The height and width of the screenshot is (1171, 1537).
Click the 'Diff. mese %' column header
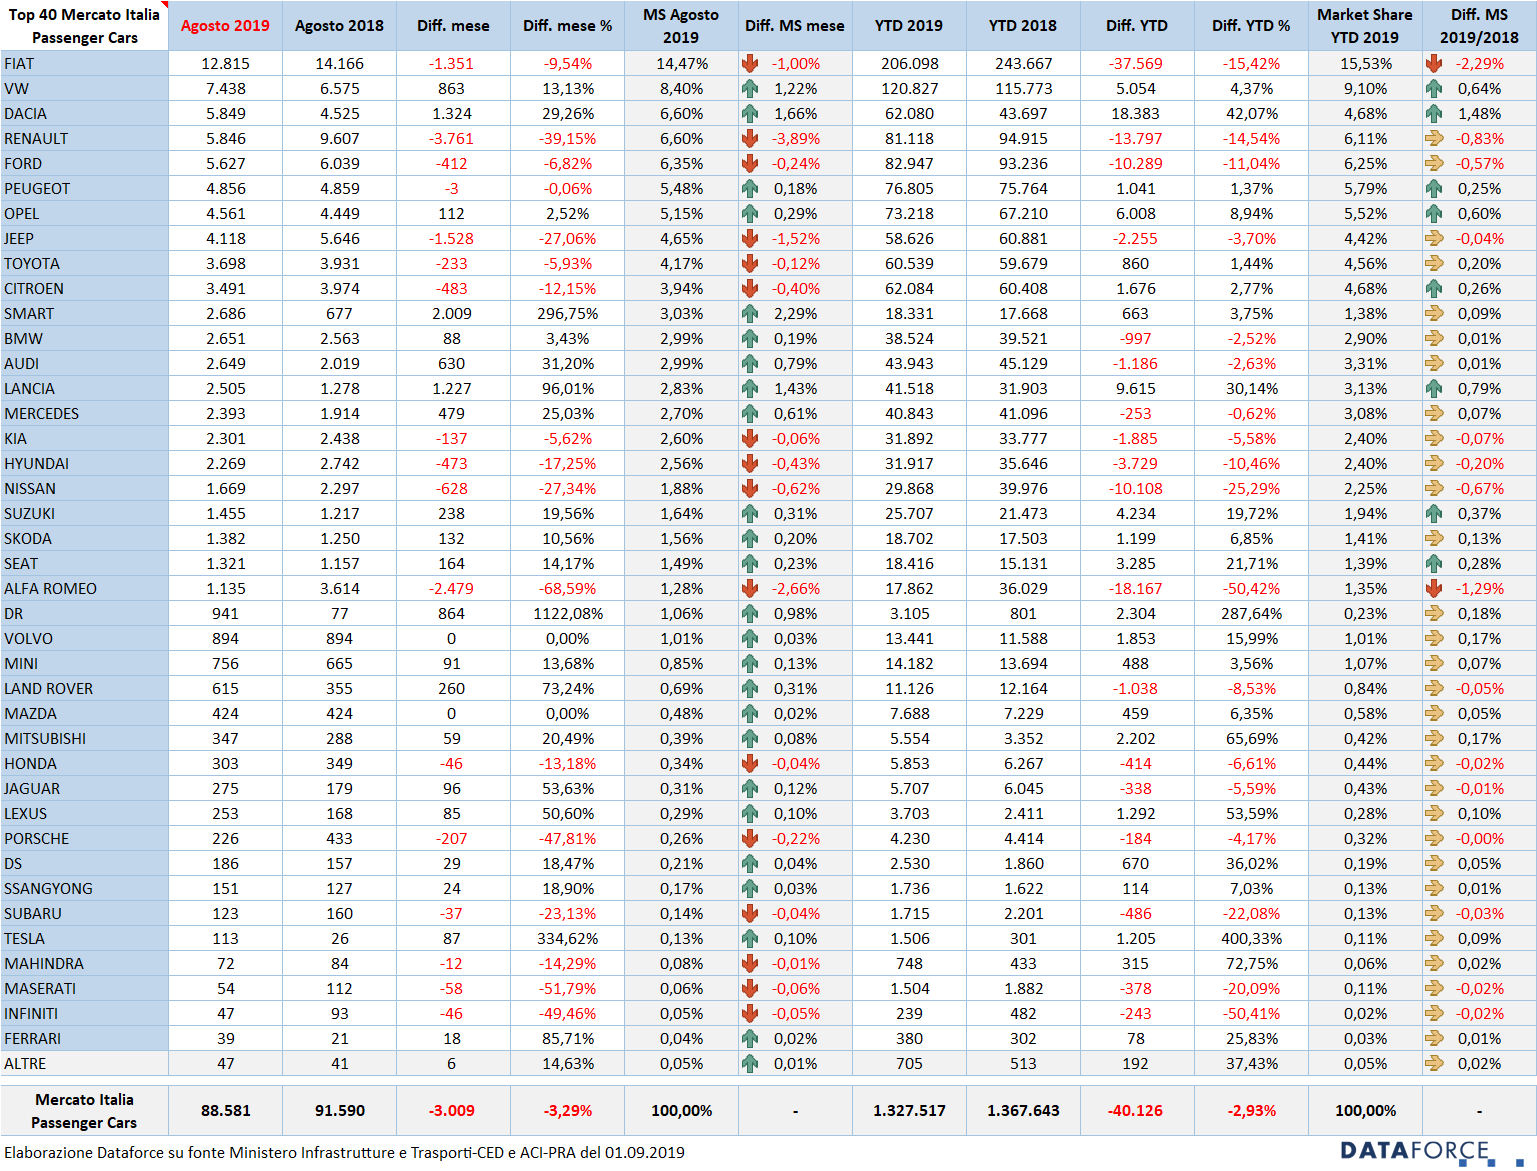tap(567, 26)
